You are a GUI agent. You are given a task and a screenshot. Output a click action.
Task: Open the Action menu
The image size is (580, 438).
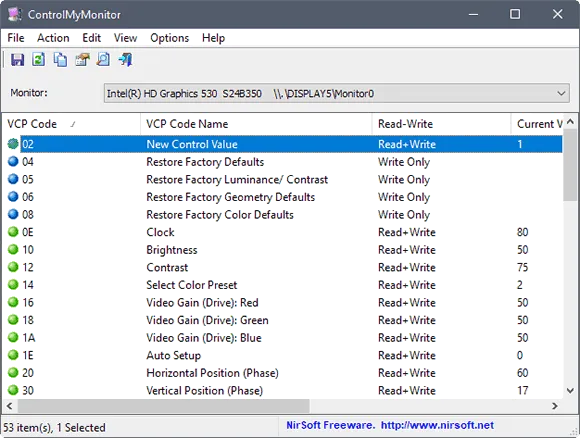tap(53, 38)
